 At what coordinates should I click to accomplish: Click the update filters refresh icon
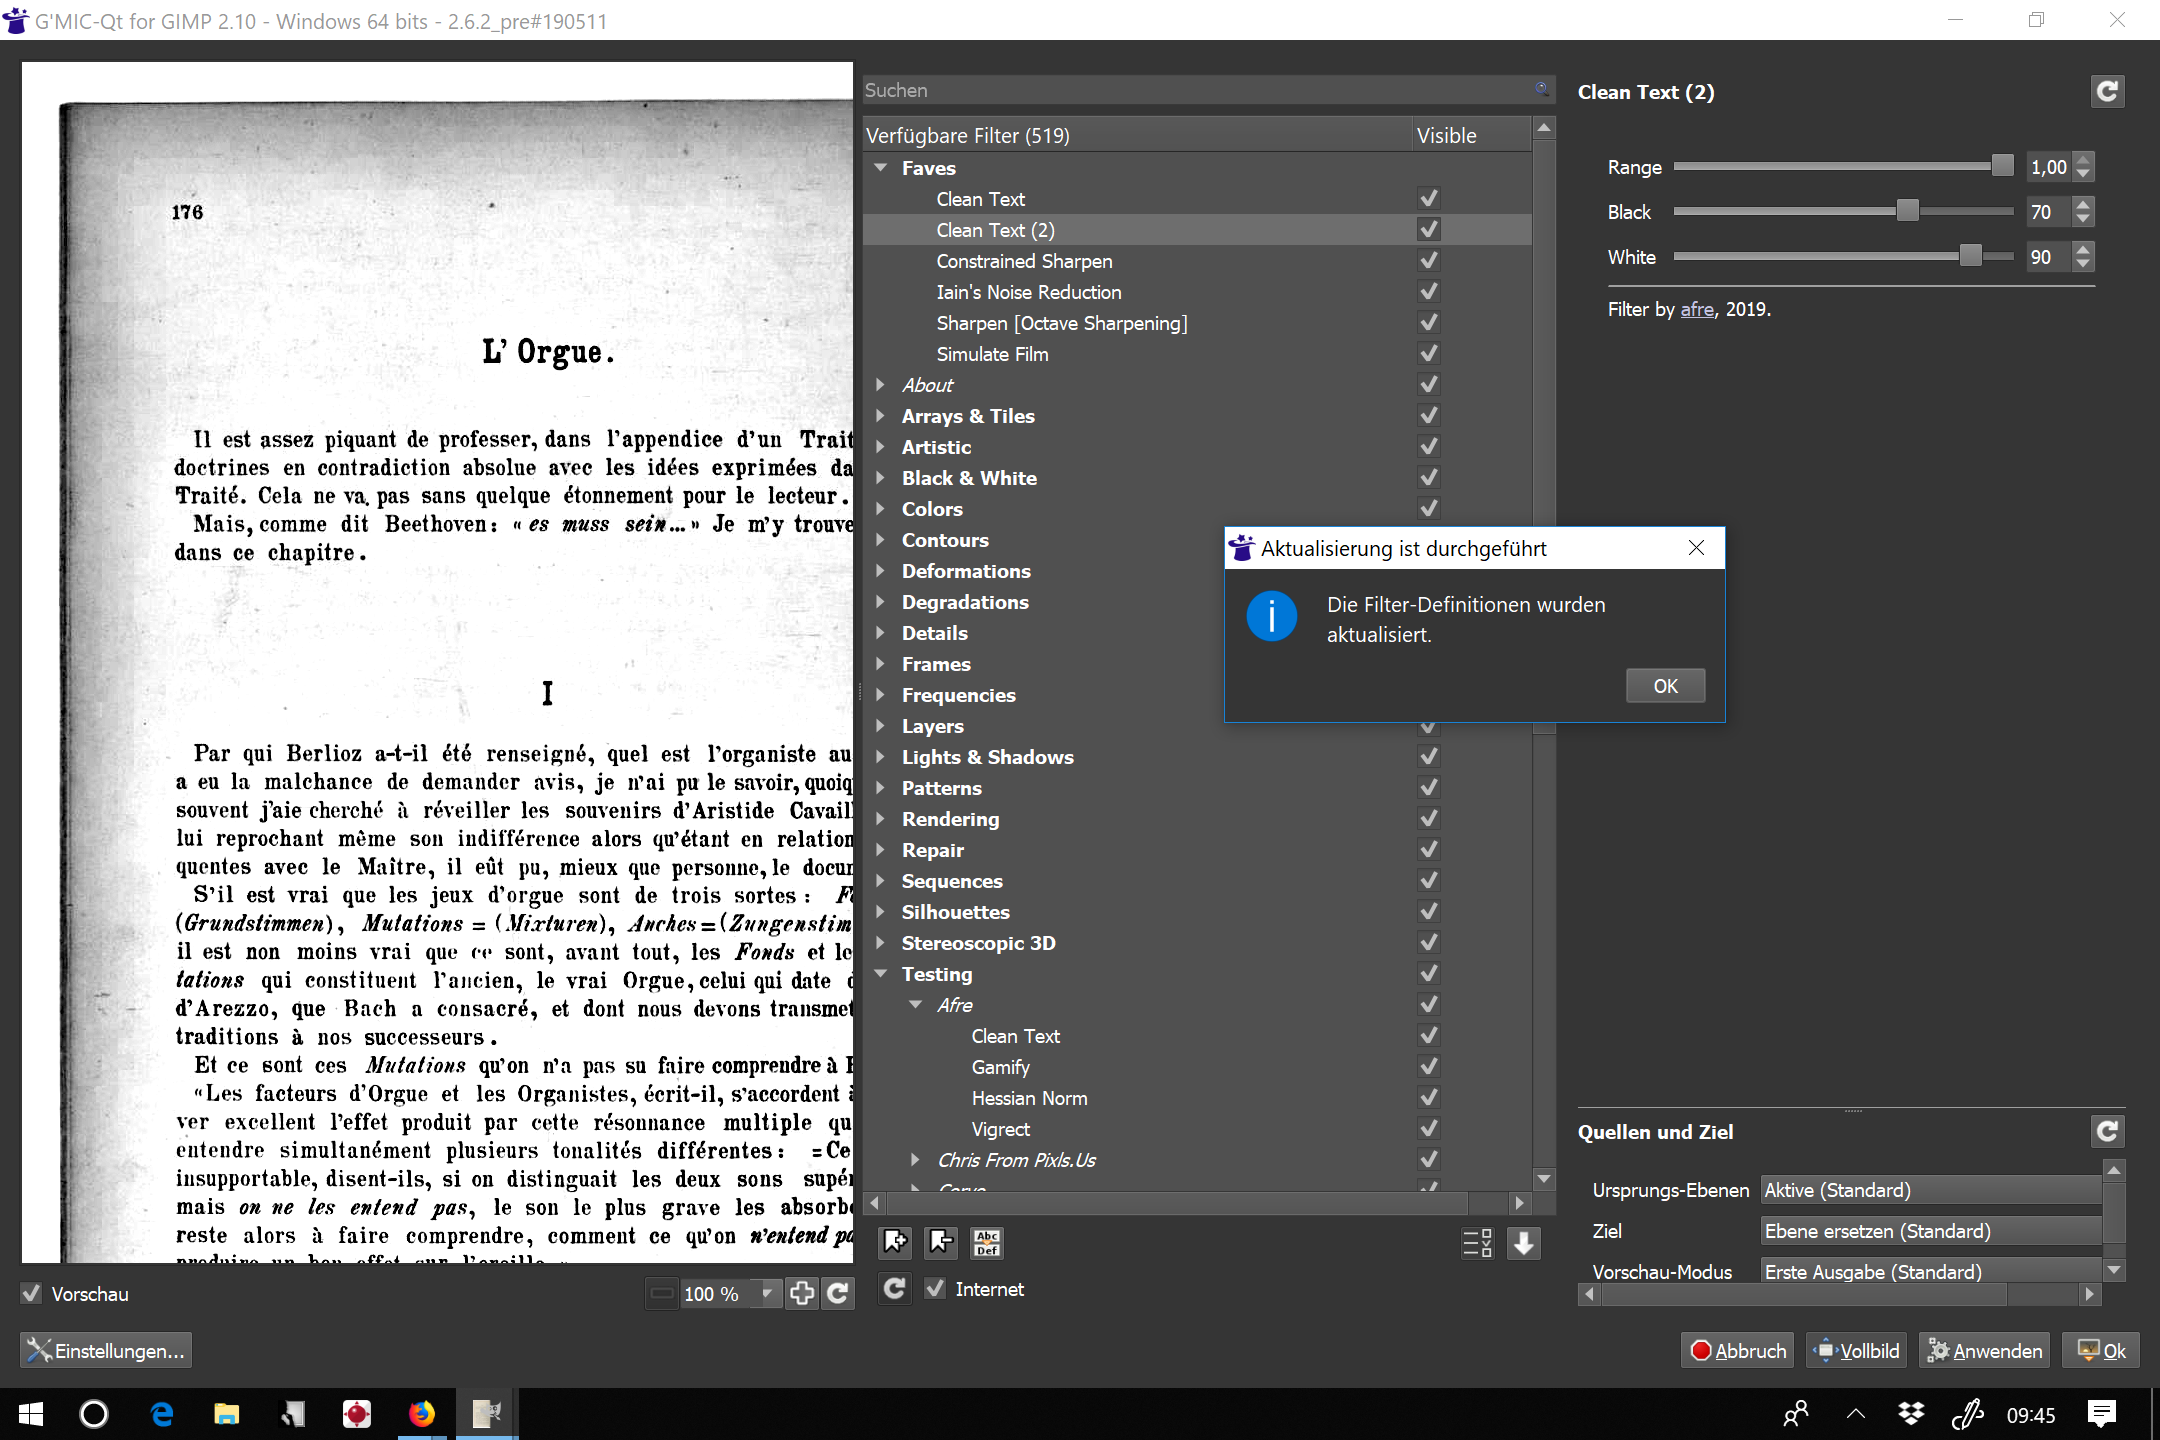pyautogui.click(x=895, y=1288)
